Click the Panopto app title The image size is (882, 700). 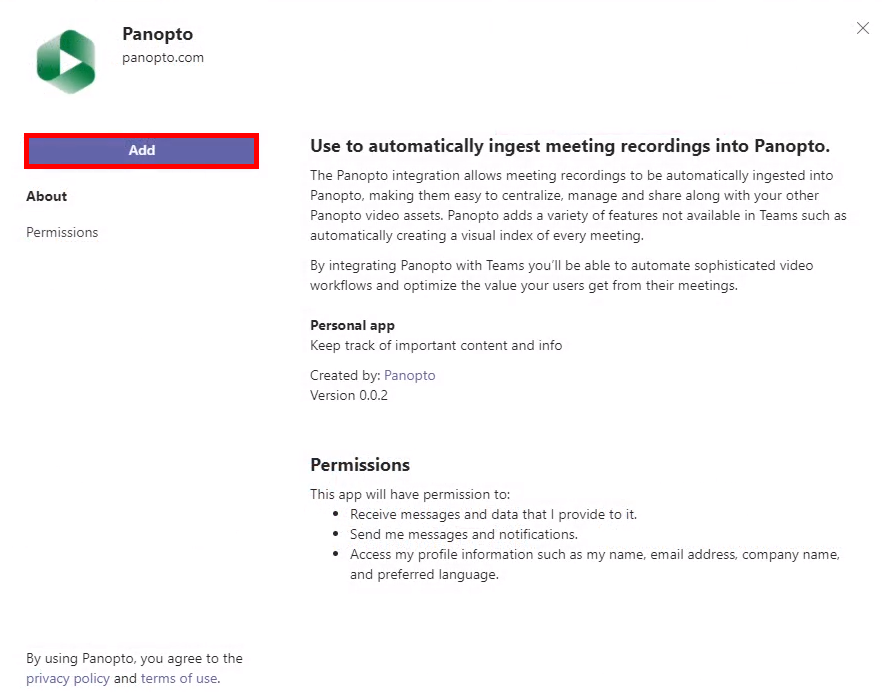(x=158, y=34)
